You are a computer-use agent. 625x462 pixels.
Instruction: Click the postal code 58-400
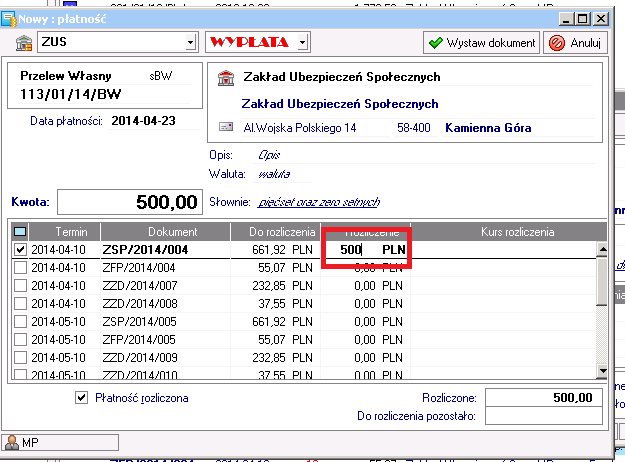(x=414, y=128)
